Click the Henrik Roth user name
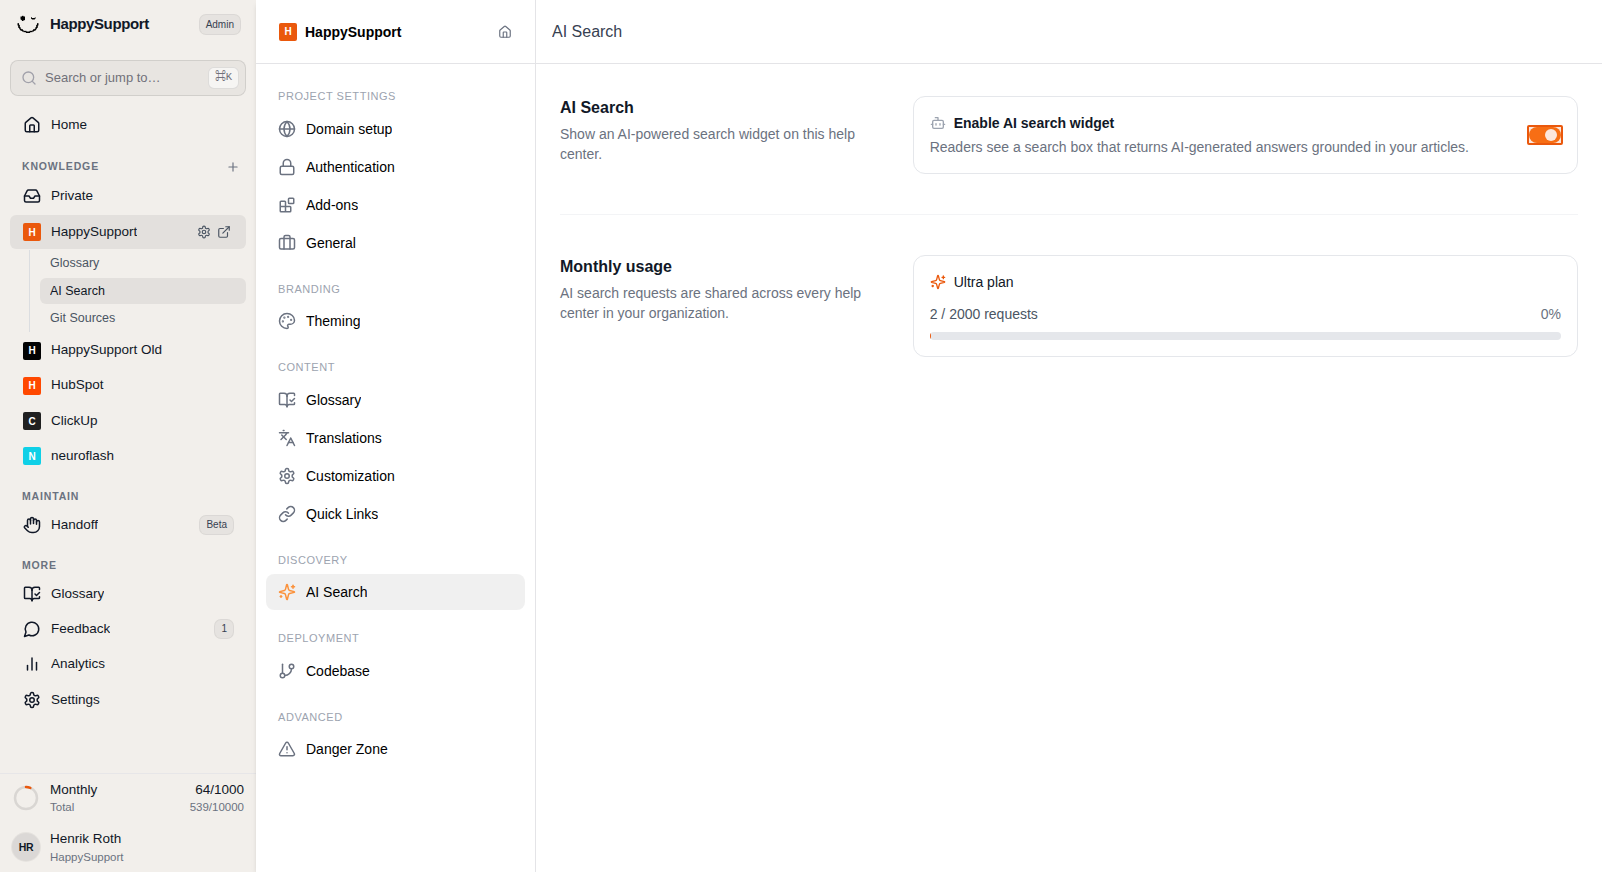 tap(86, 839)
